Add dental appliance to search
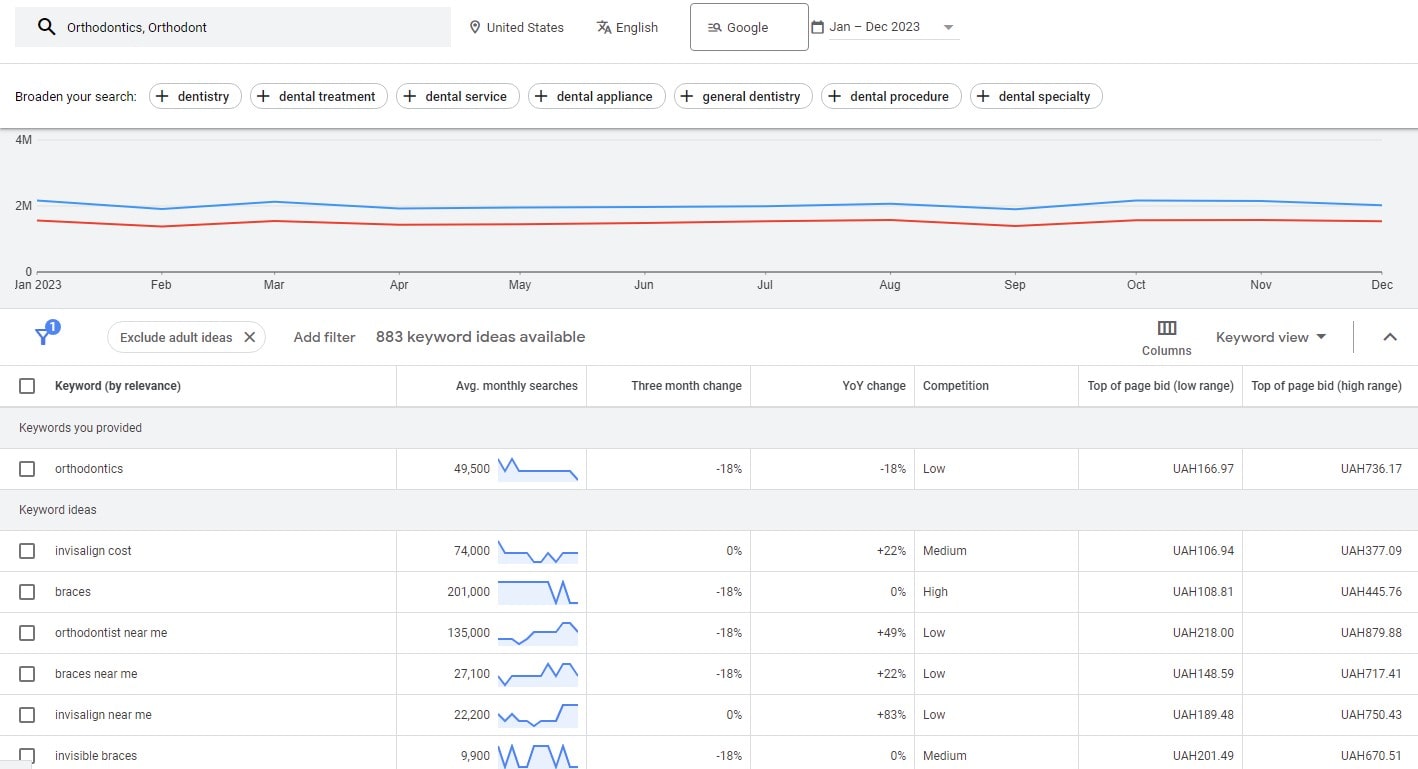 tap(596, 96)
